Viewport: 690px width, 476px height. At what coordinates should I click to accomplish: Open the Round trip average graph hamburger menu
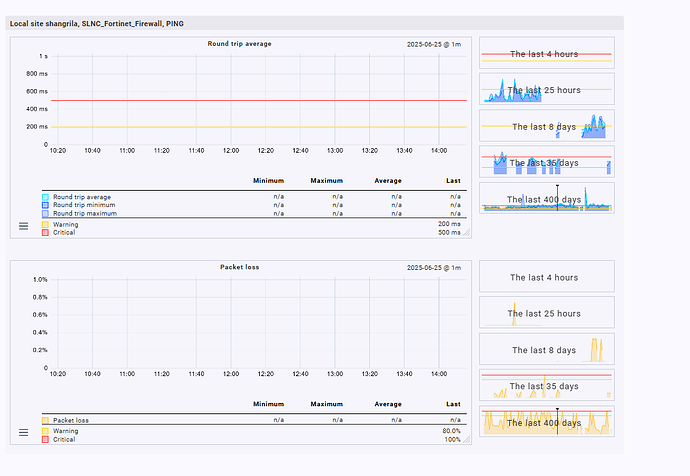pyautogui.click(x=24, y=228)
